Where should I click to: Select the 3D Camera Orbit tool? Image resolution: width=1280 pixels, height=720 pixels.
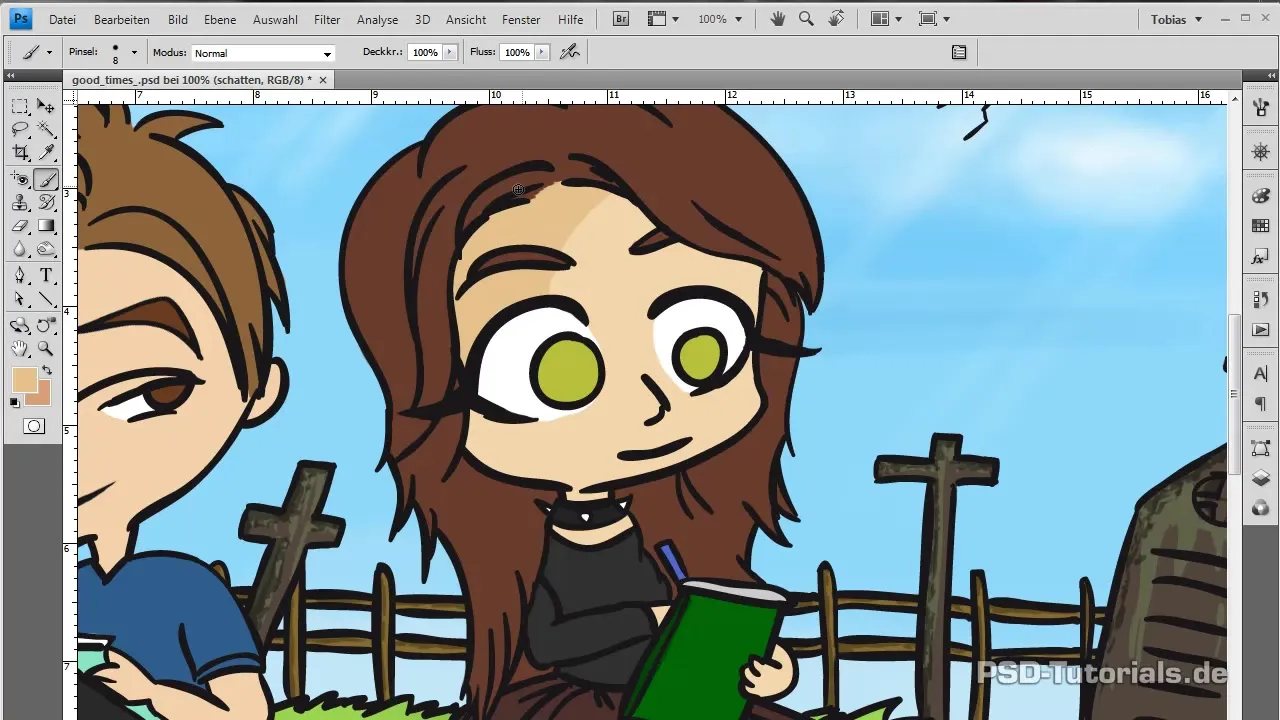click(x=46, y=325)
